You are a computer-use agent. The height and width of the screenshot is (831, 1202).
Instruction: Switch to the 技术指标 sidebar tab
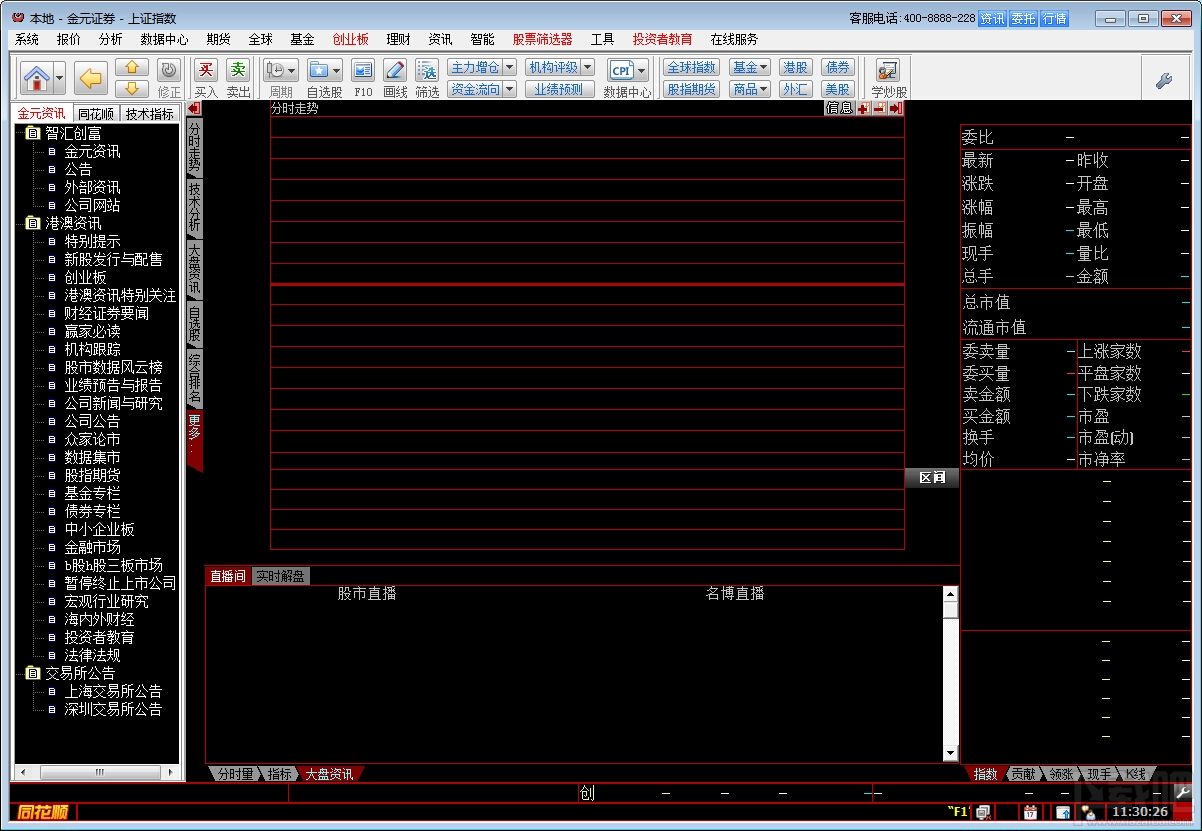pyautogui.click(x=150, y=114)
